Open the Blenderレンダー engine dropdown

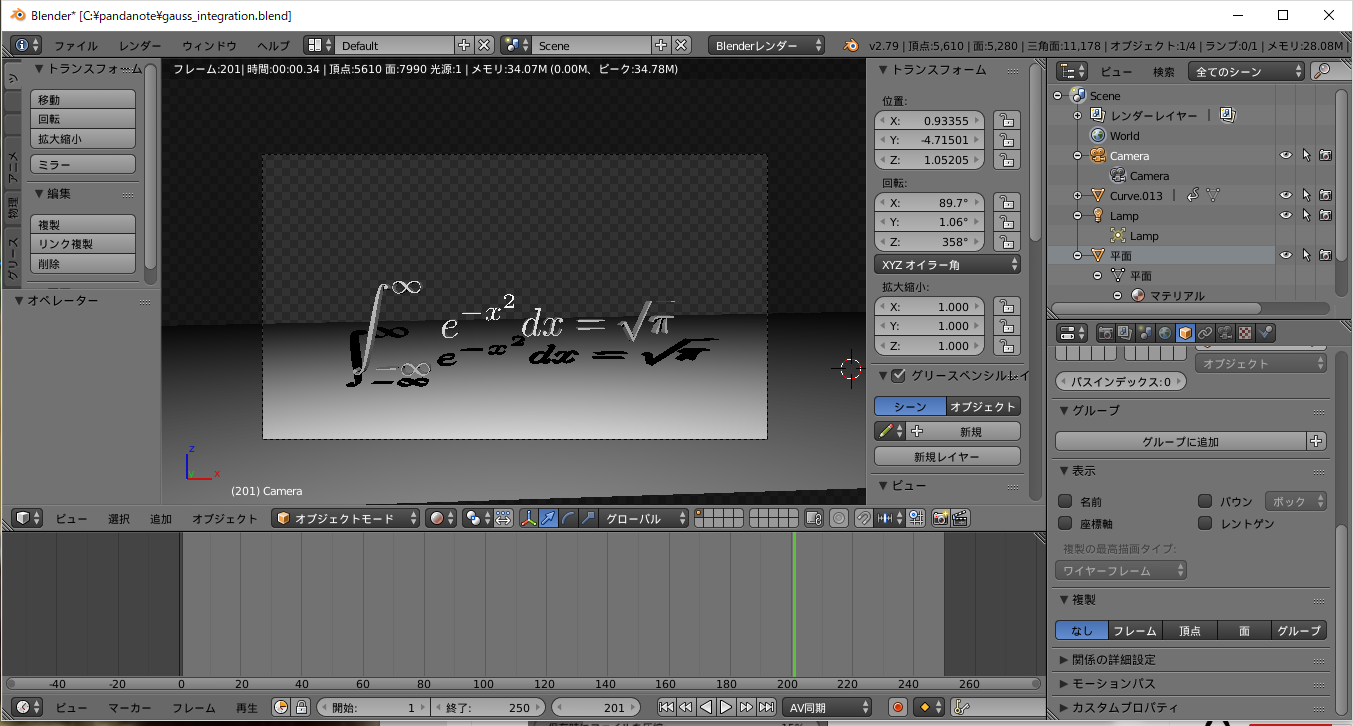pyautogui.click(x=767, y=45)
